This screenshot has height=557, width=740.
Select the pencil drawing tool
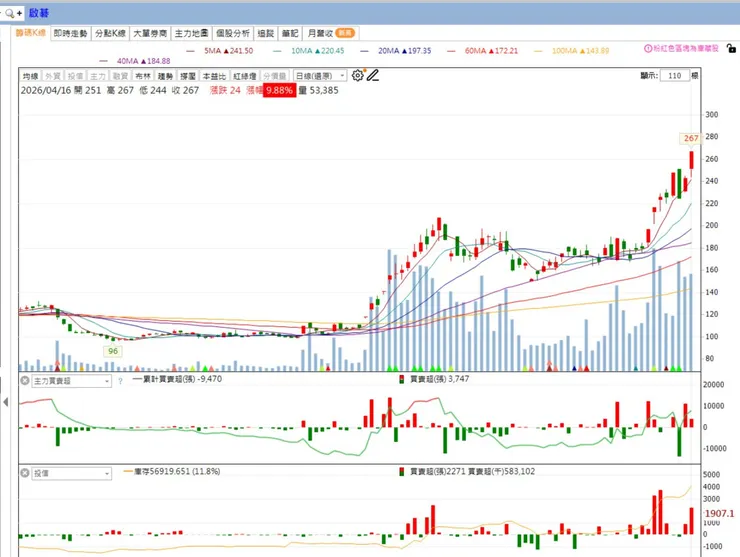click(373, 76)
